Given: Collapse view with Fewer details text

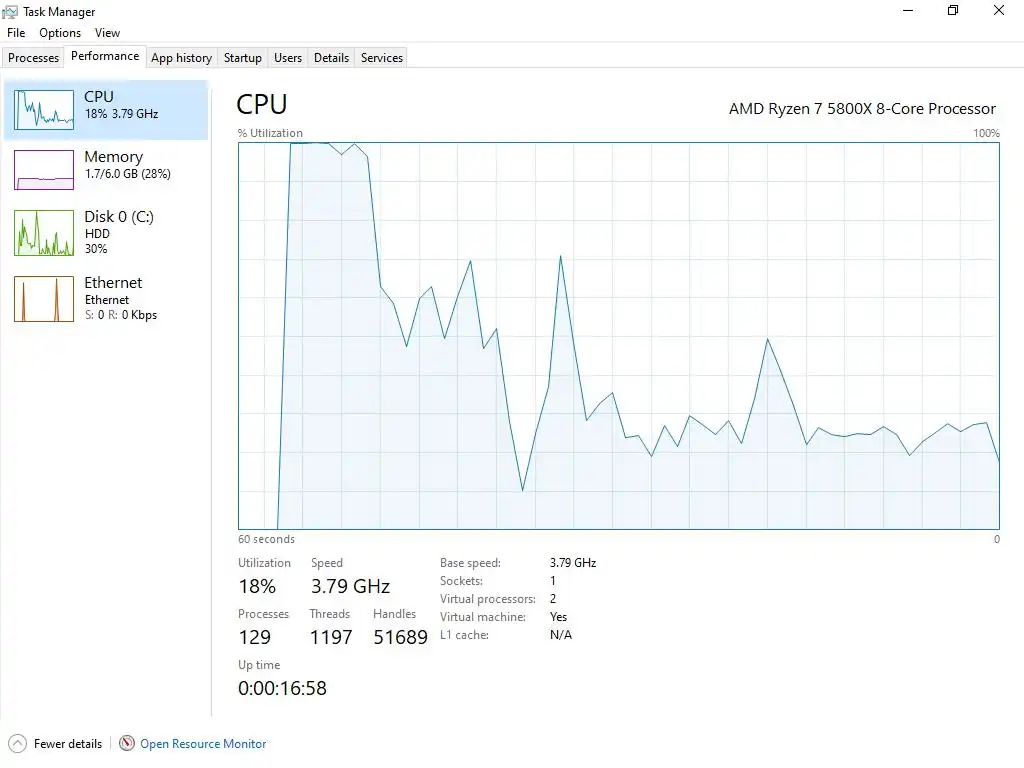Looking at the screenshot, I should [68, 744].
